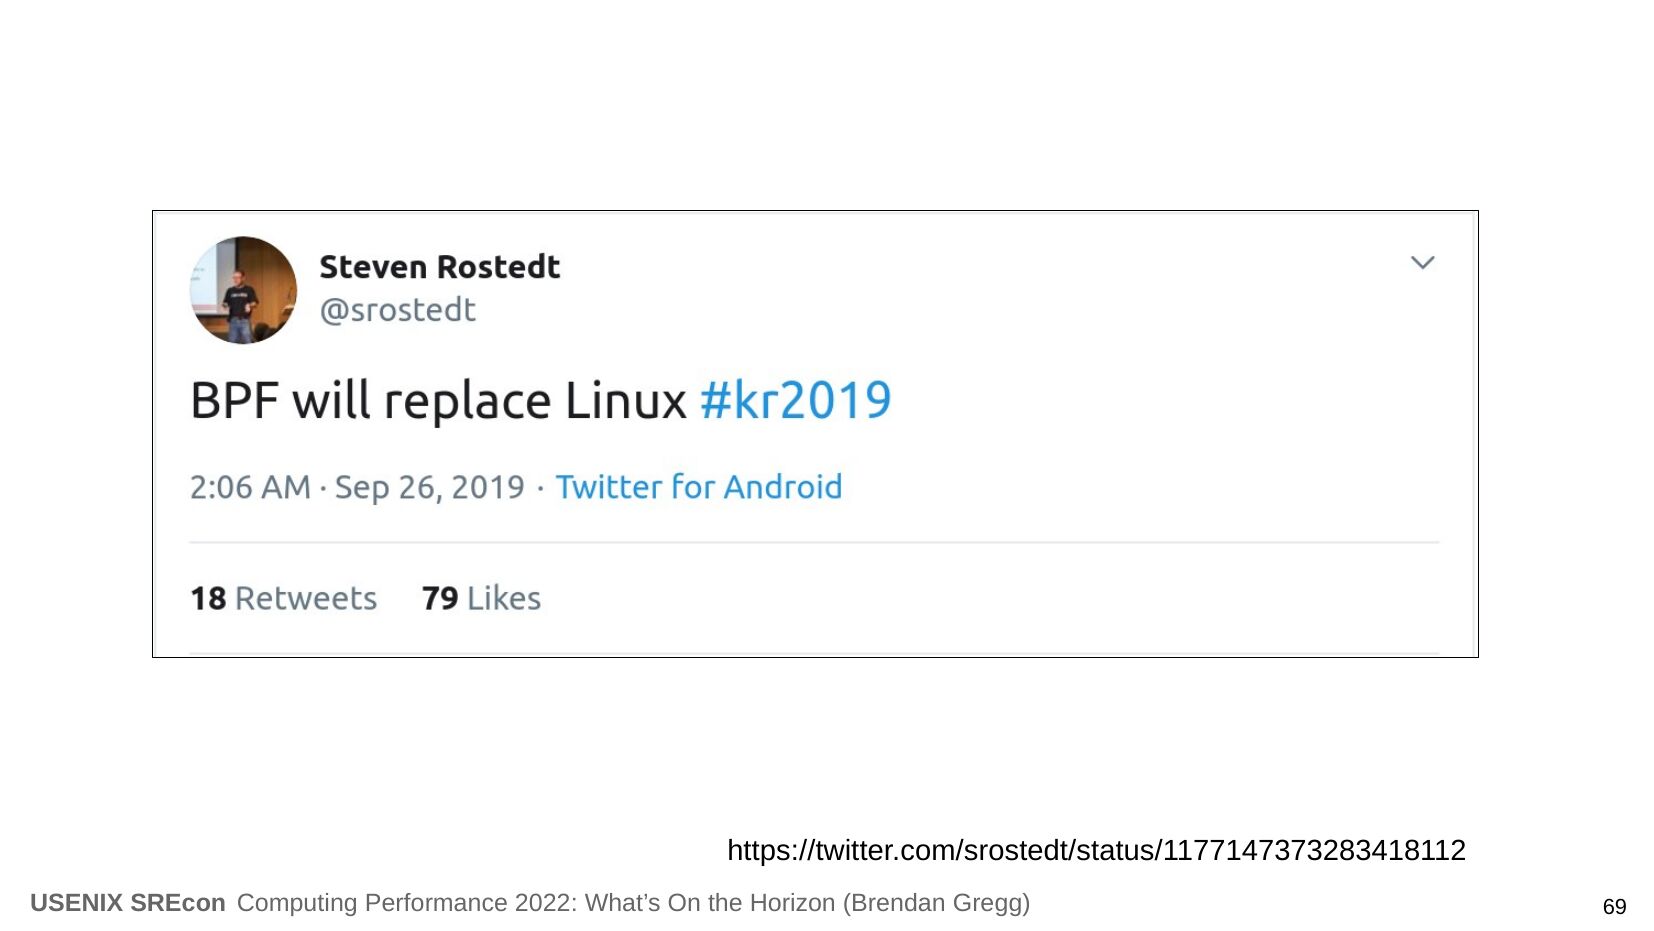Click the word Linux in the tweet
The image size is (1654, 931).
[x=625, y=401]
